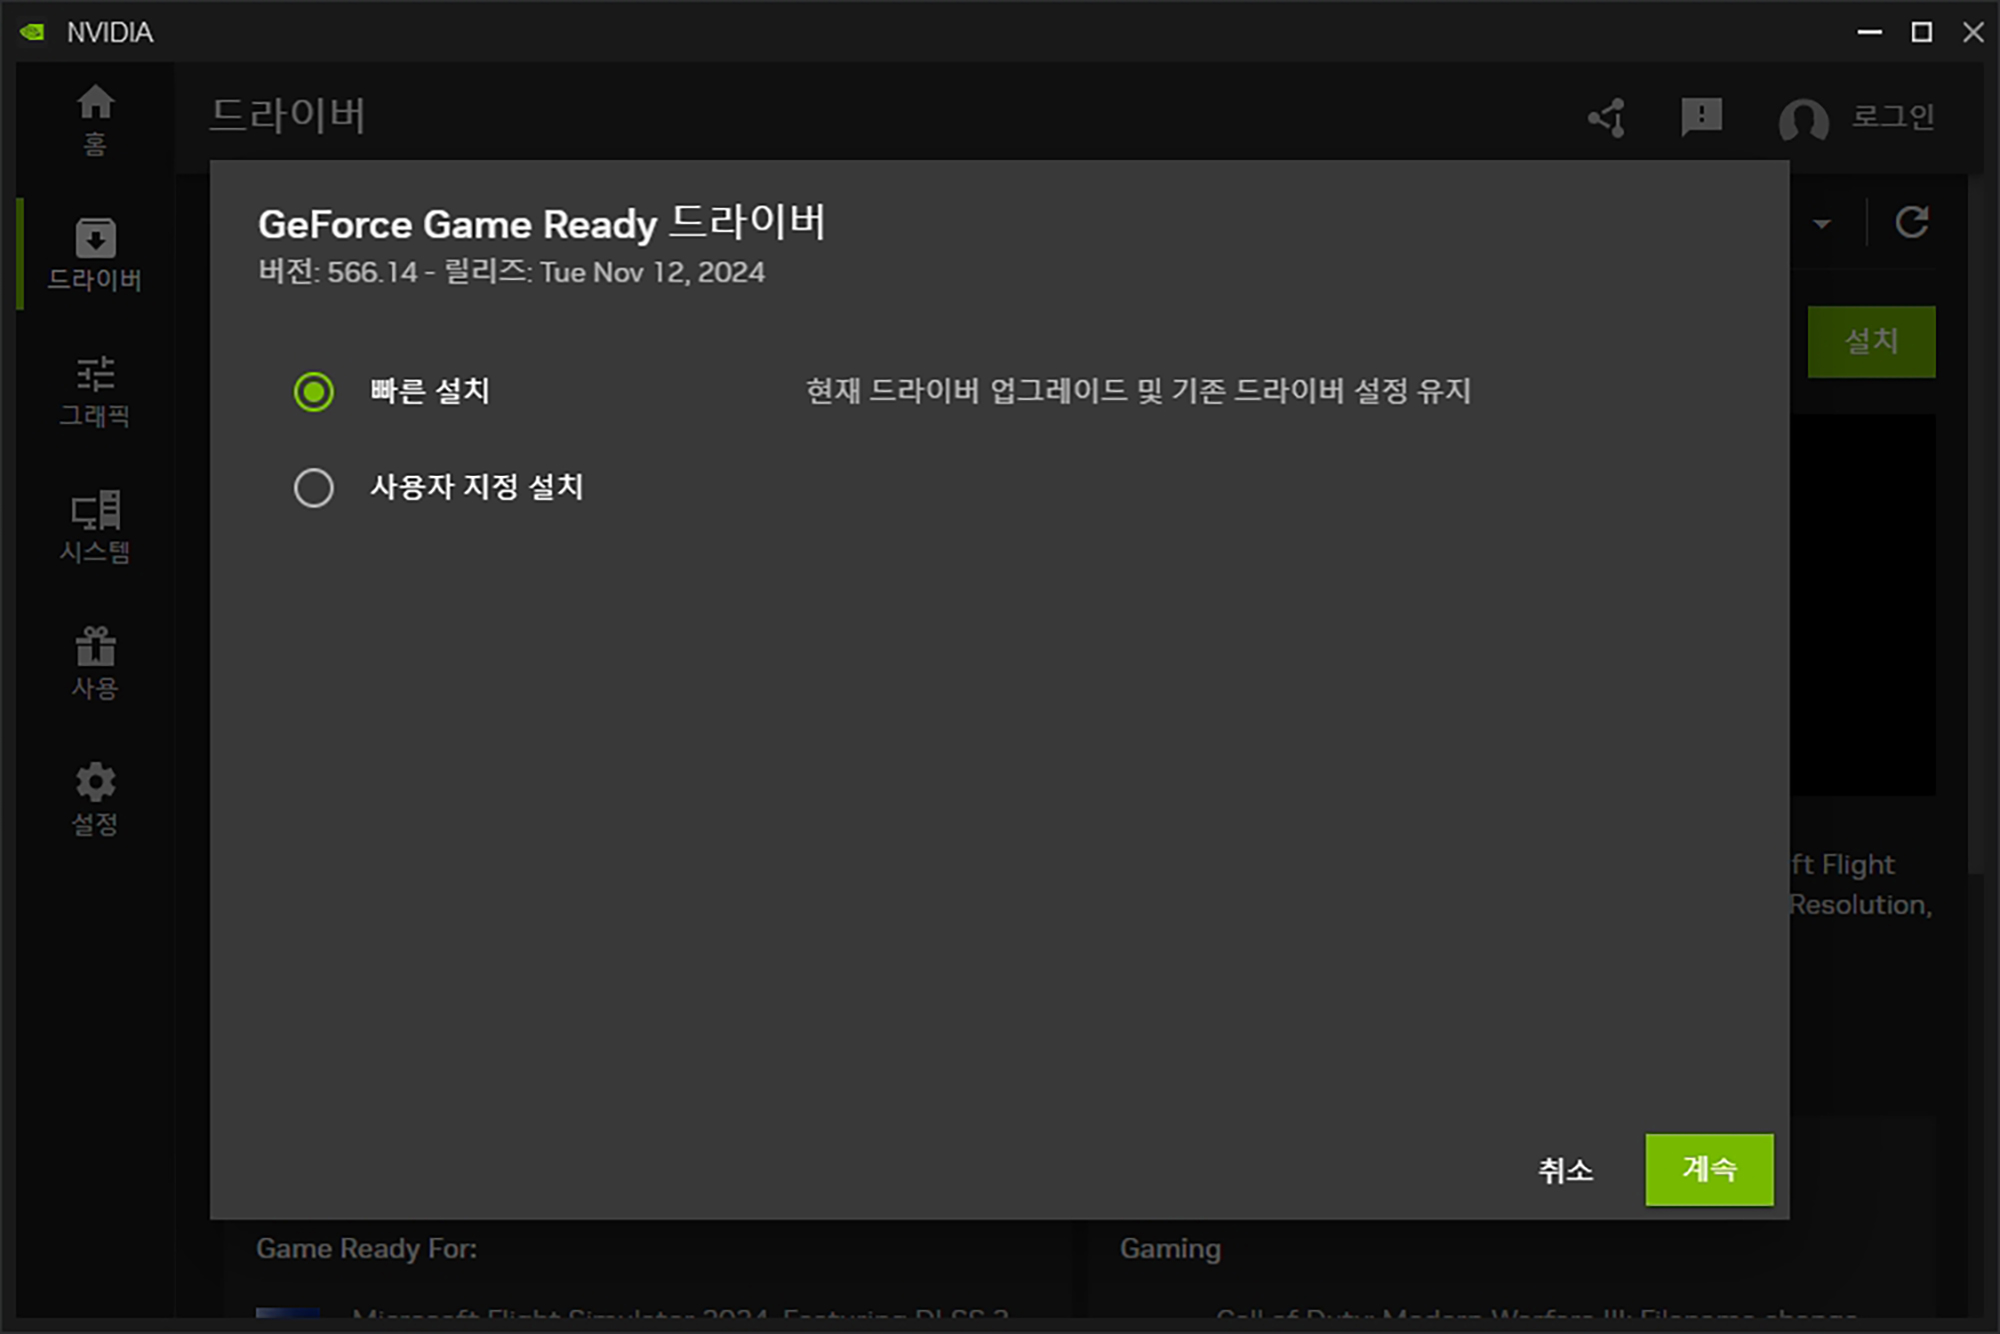Image resolution: width=2000 pixels, height=1334 pixels.
Task: Click the user avatar icon
Action: pyautogui.click(x=1803, y=120)
